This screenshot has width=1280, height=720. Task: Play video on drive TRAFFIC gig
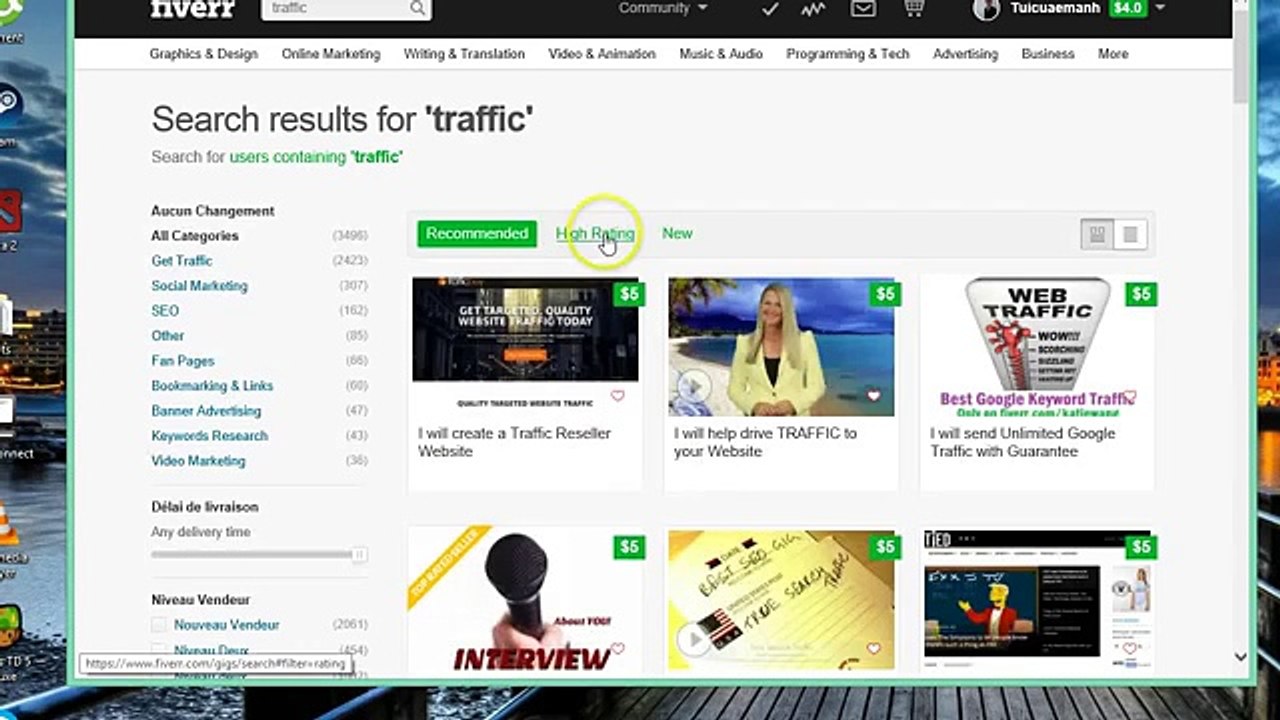pyautogui.click(x=693, y=386)
